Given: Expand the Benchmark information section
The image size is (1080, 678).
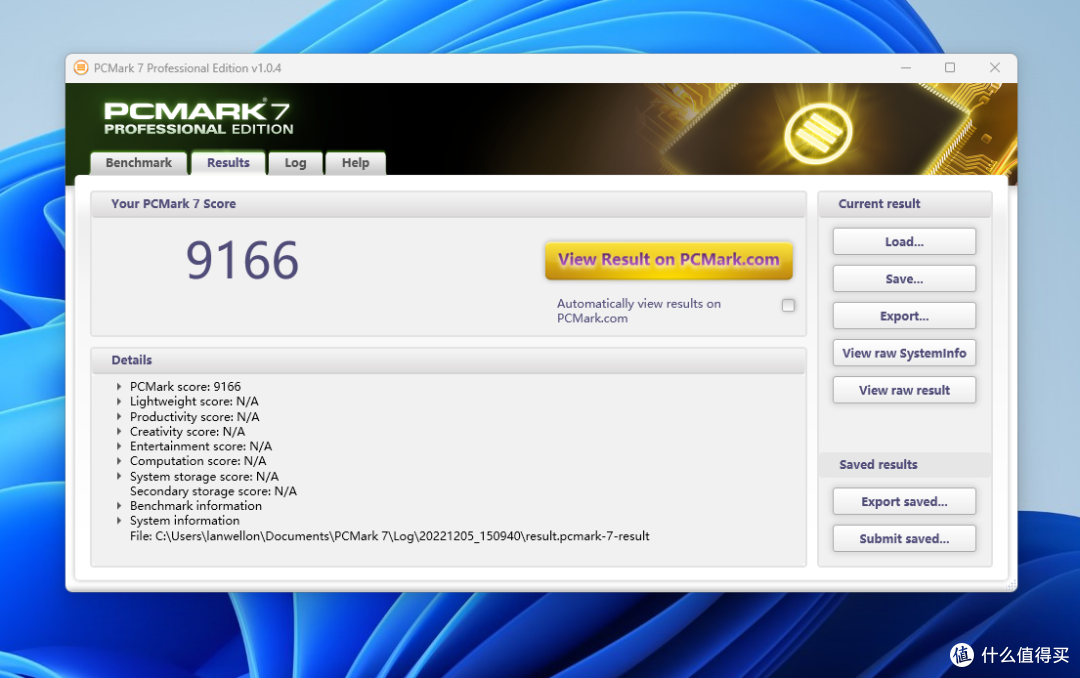Looking at the screenshot, I should (120, 506).
